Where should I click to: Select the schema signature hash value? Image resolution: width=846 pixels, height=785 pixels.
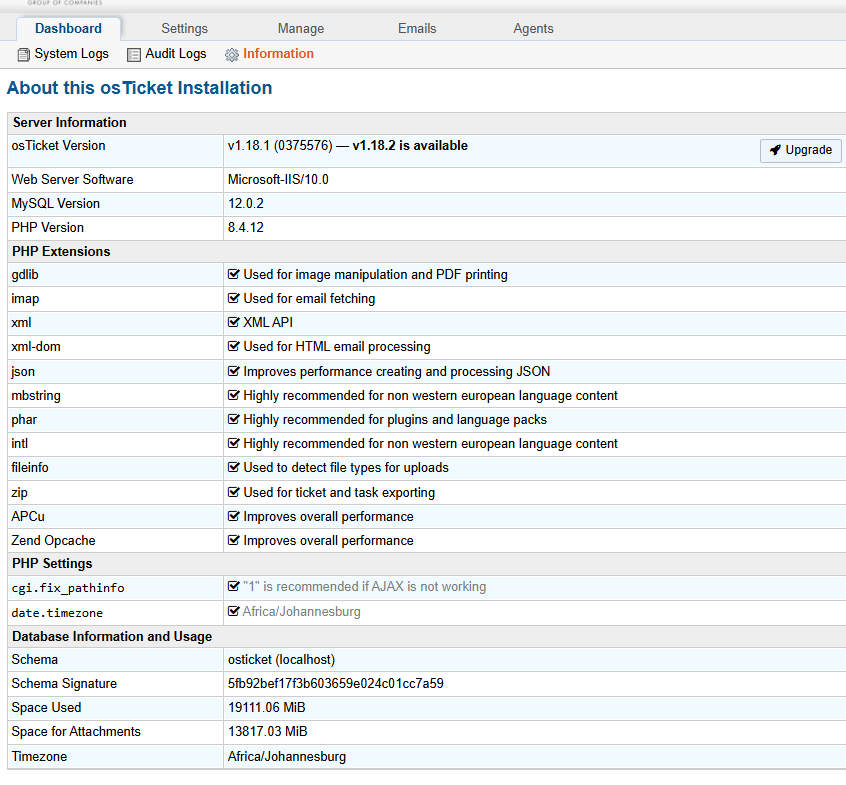[x=335, y=684]
